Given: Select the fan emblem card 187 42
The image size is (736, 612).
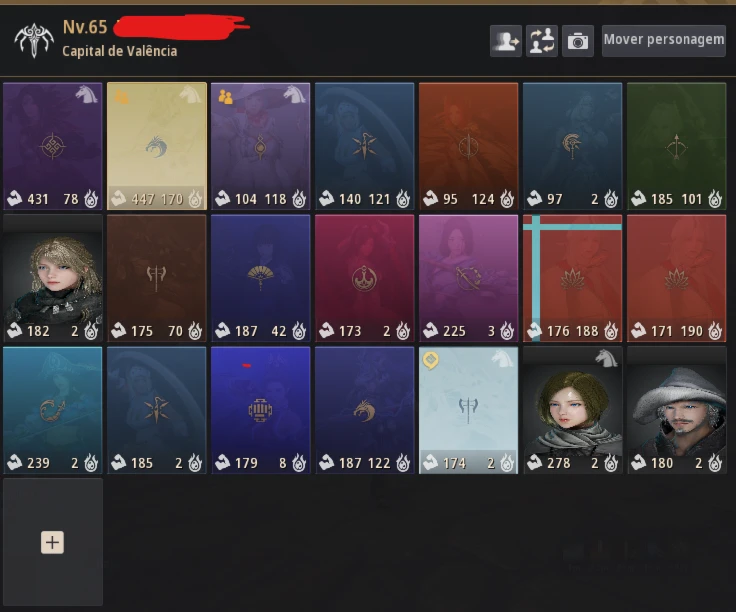Looking at the screenshot, I should 261,278.
